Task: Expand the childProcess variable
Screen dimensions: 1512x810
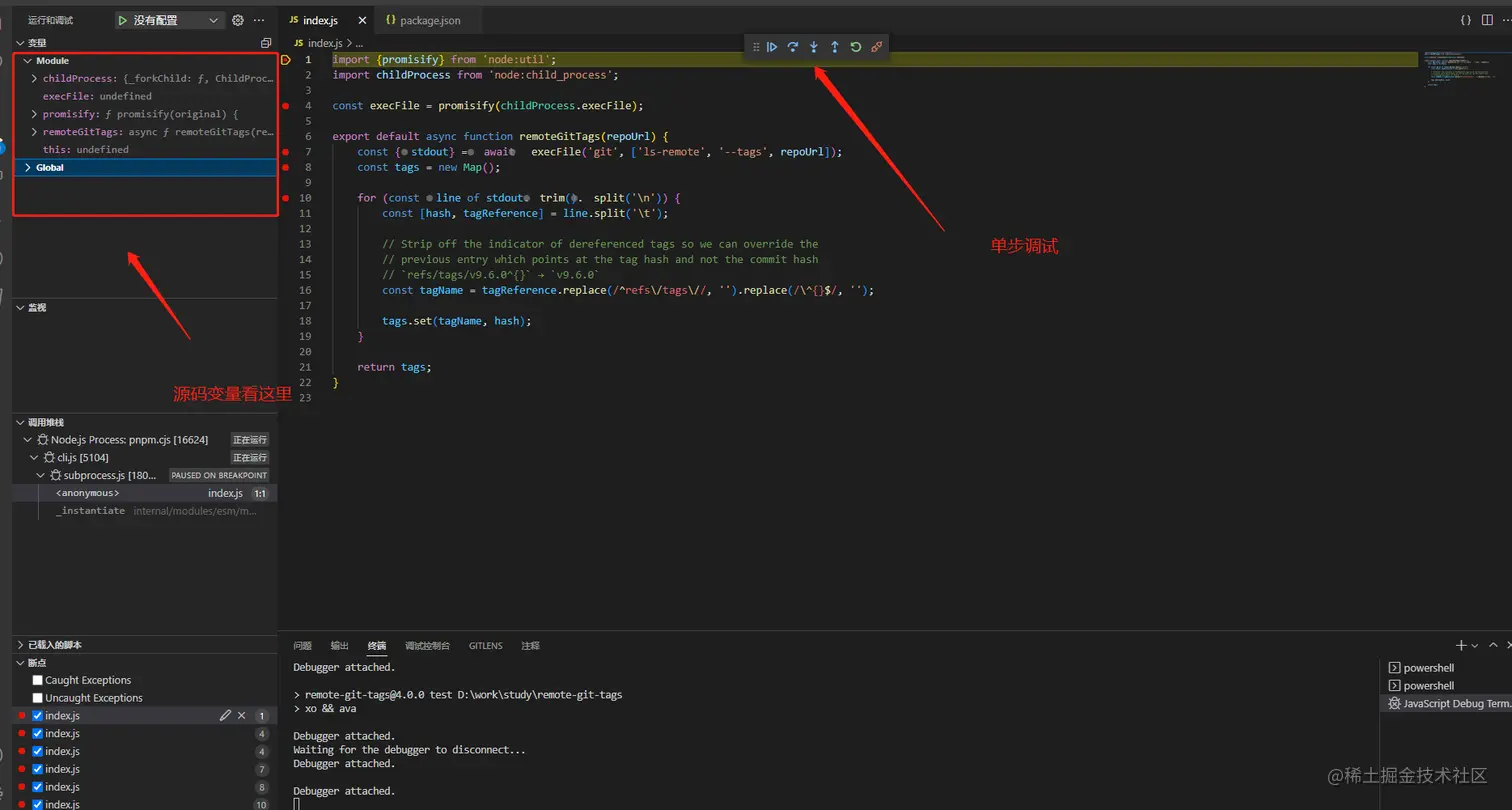Action: (x=35, y=79)
